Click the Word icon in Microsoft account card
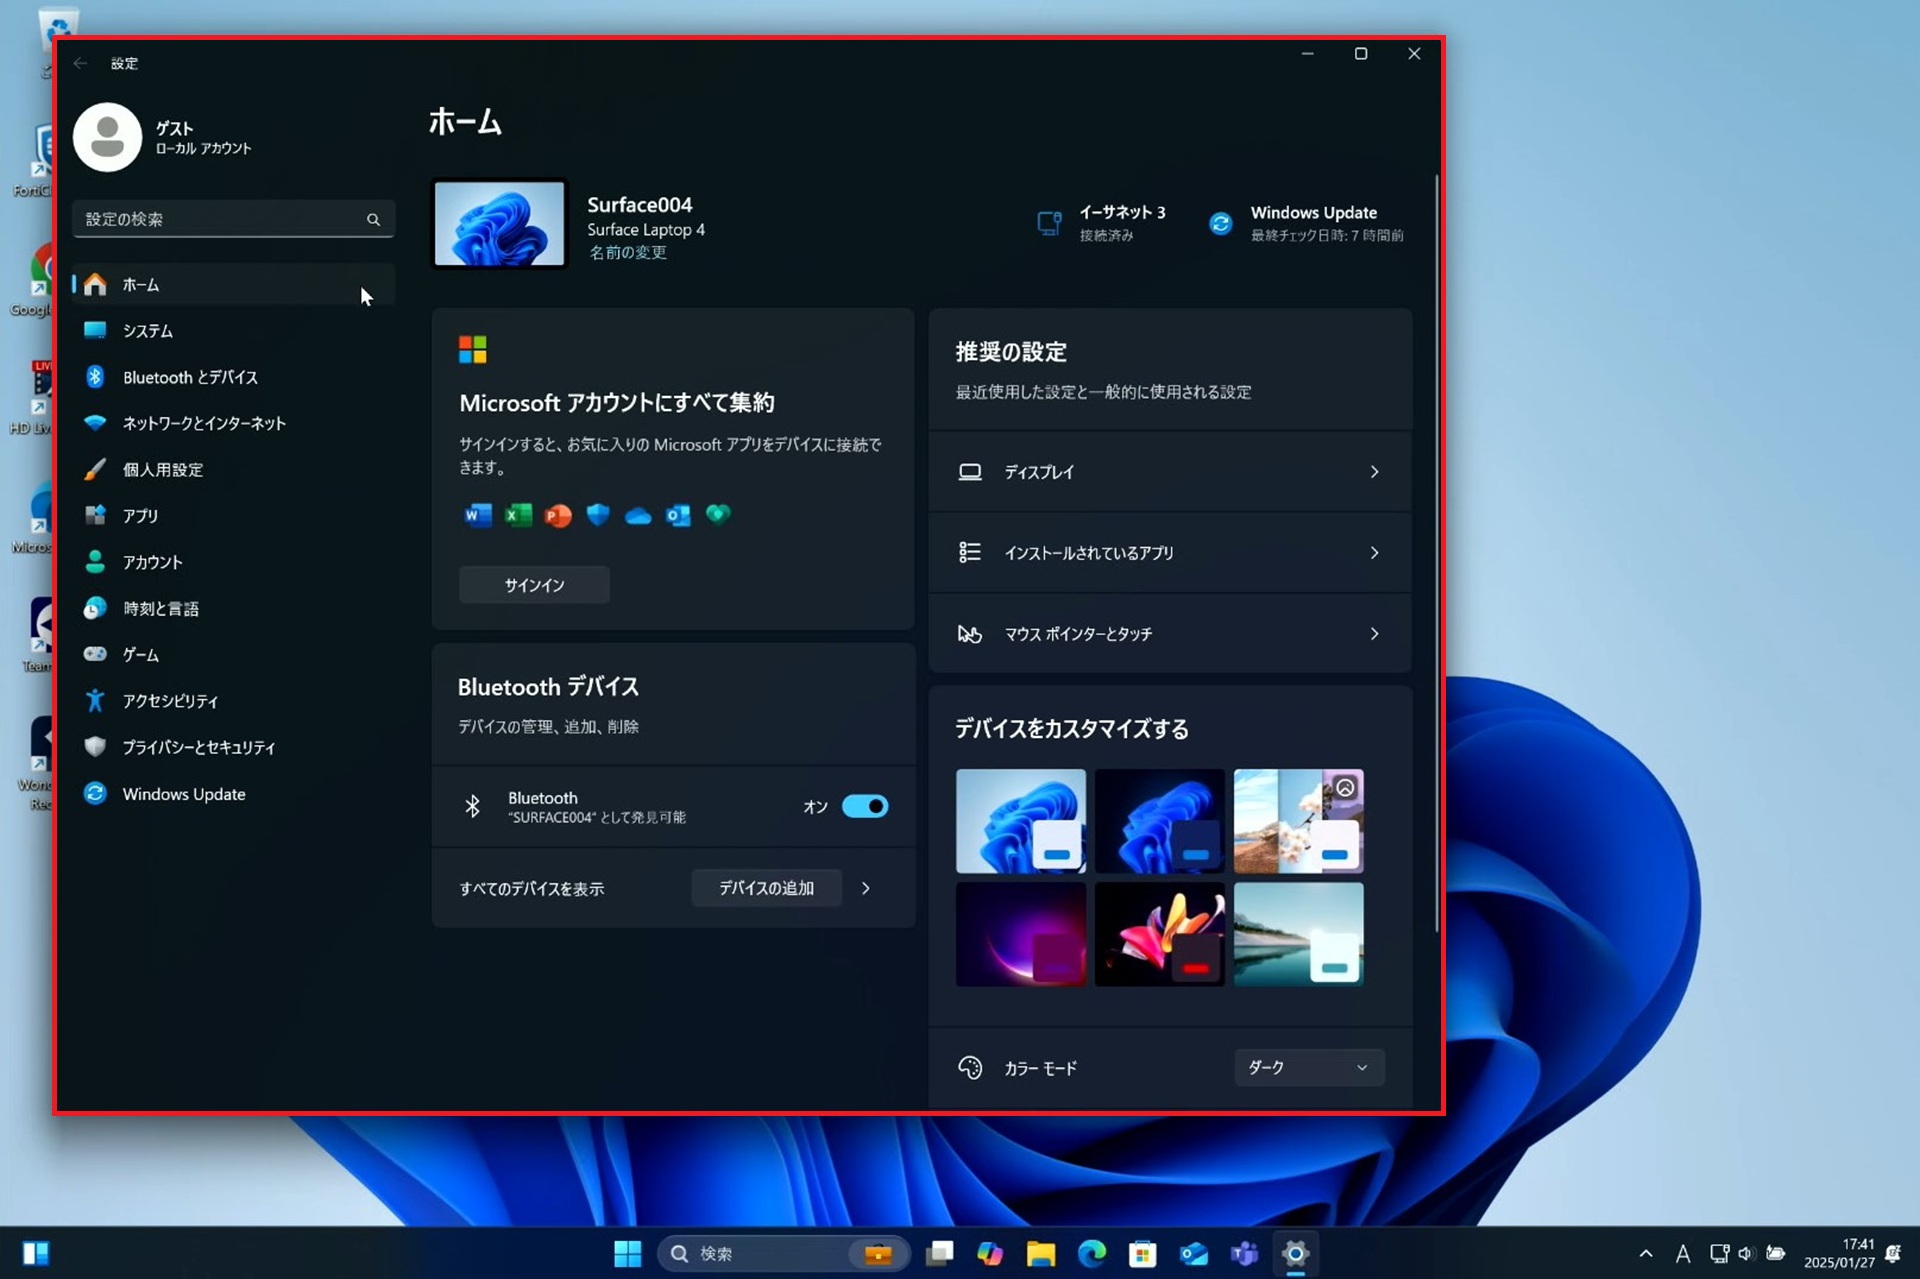Viewport: 1920px width, 1279px height. [478, 515]
